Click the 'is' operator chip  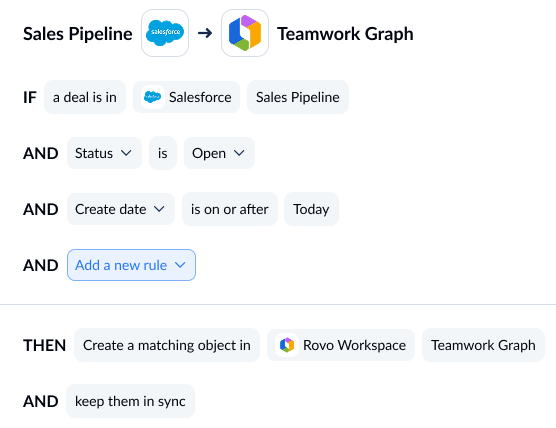pos(163,153)
